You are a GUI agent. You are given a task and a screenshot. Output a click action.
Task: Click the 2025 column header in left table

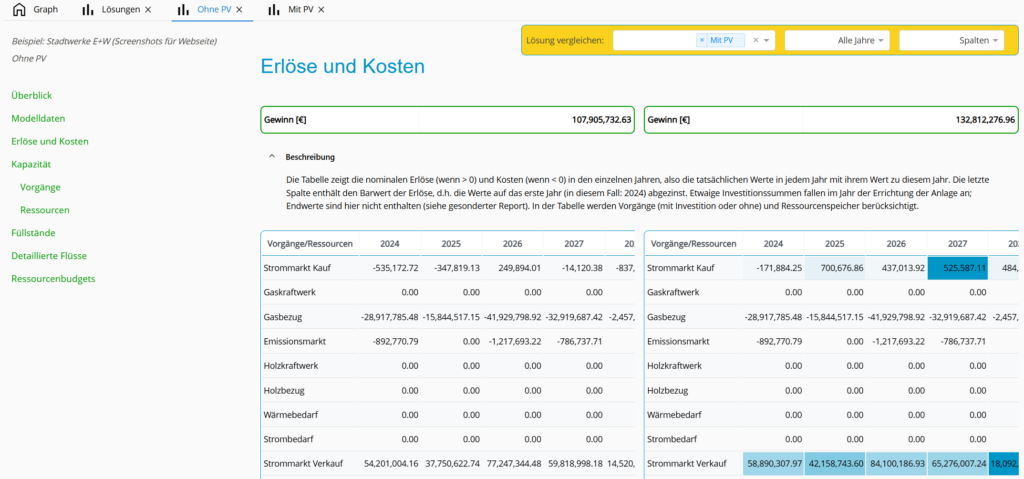pos(452,243)
